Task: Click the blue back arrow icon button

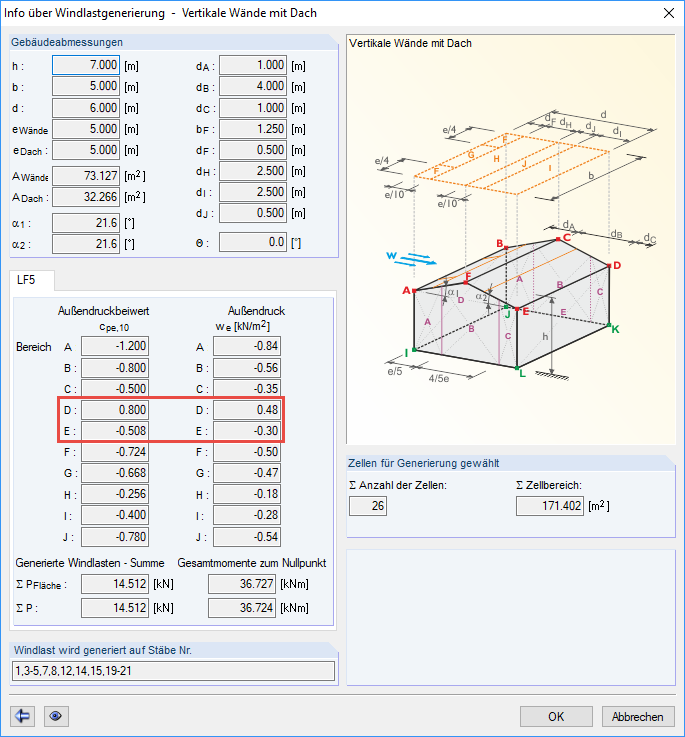Action: (x=22, y=716)
